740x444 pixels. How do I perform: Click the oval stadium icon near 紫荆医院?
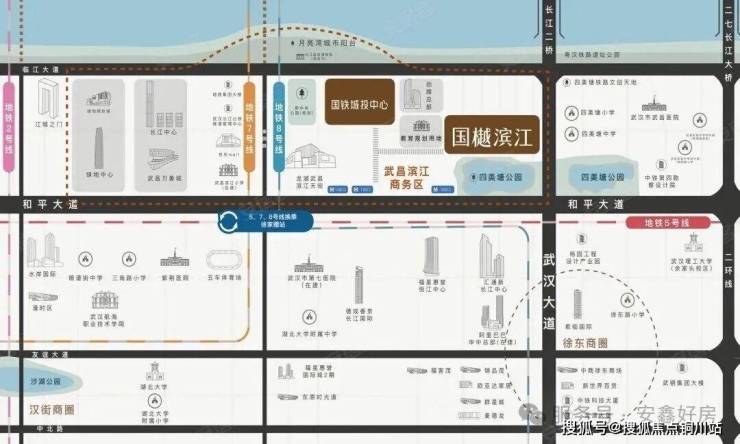coord(224,260)
